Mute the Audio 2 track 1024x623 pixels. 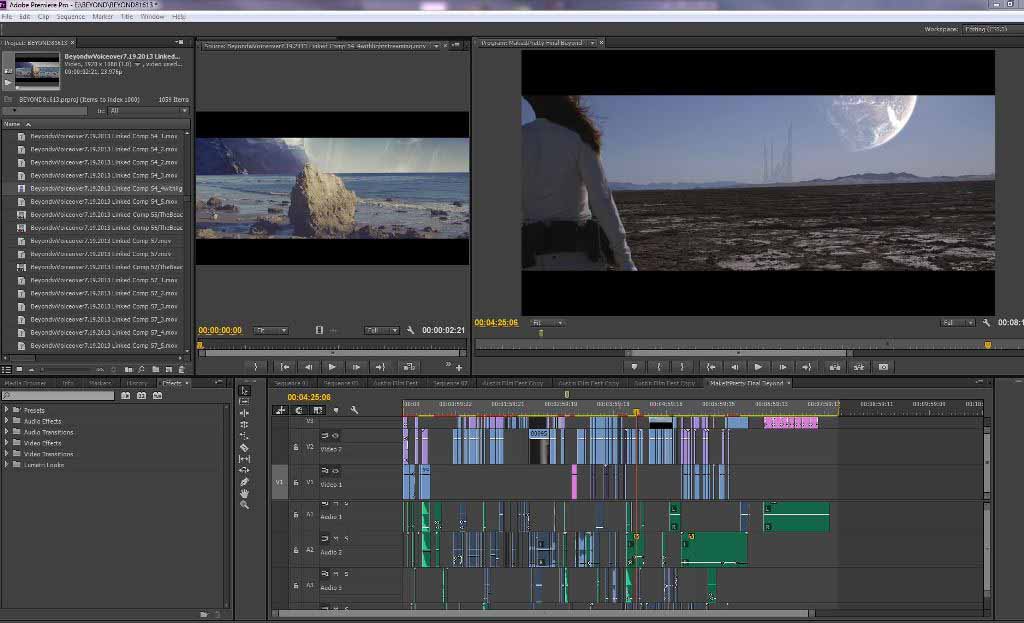tap(336, 539)
